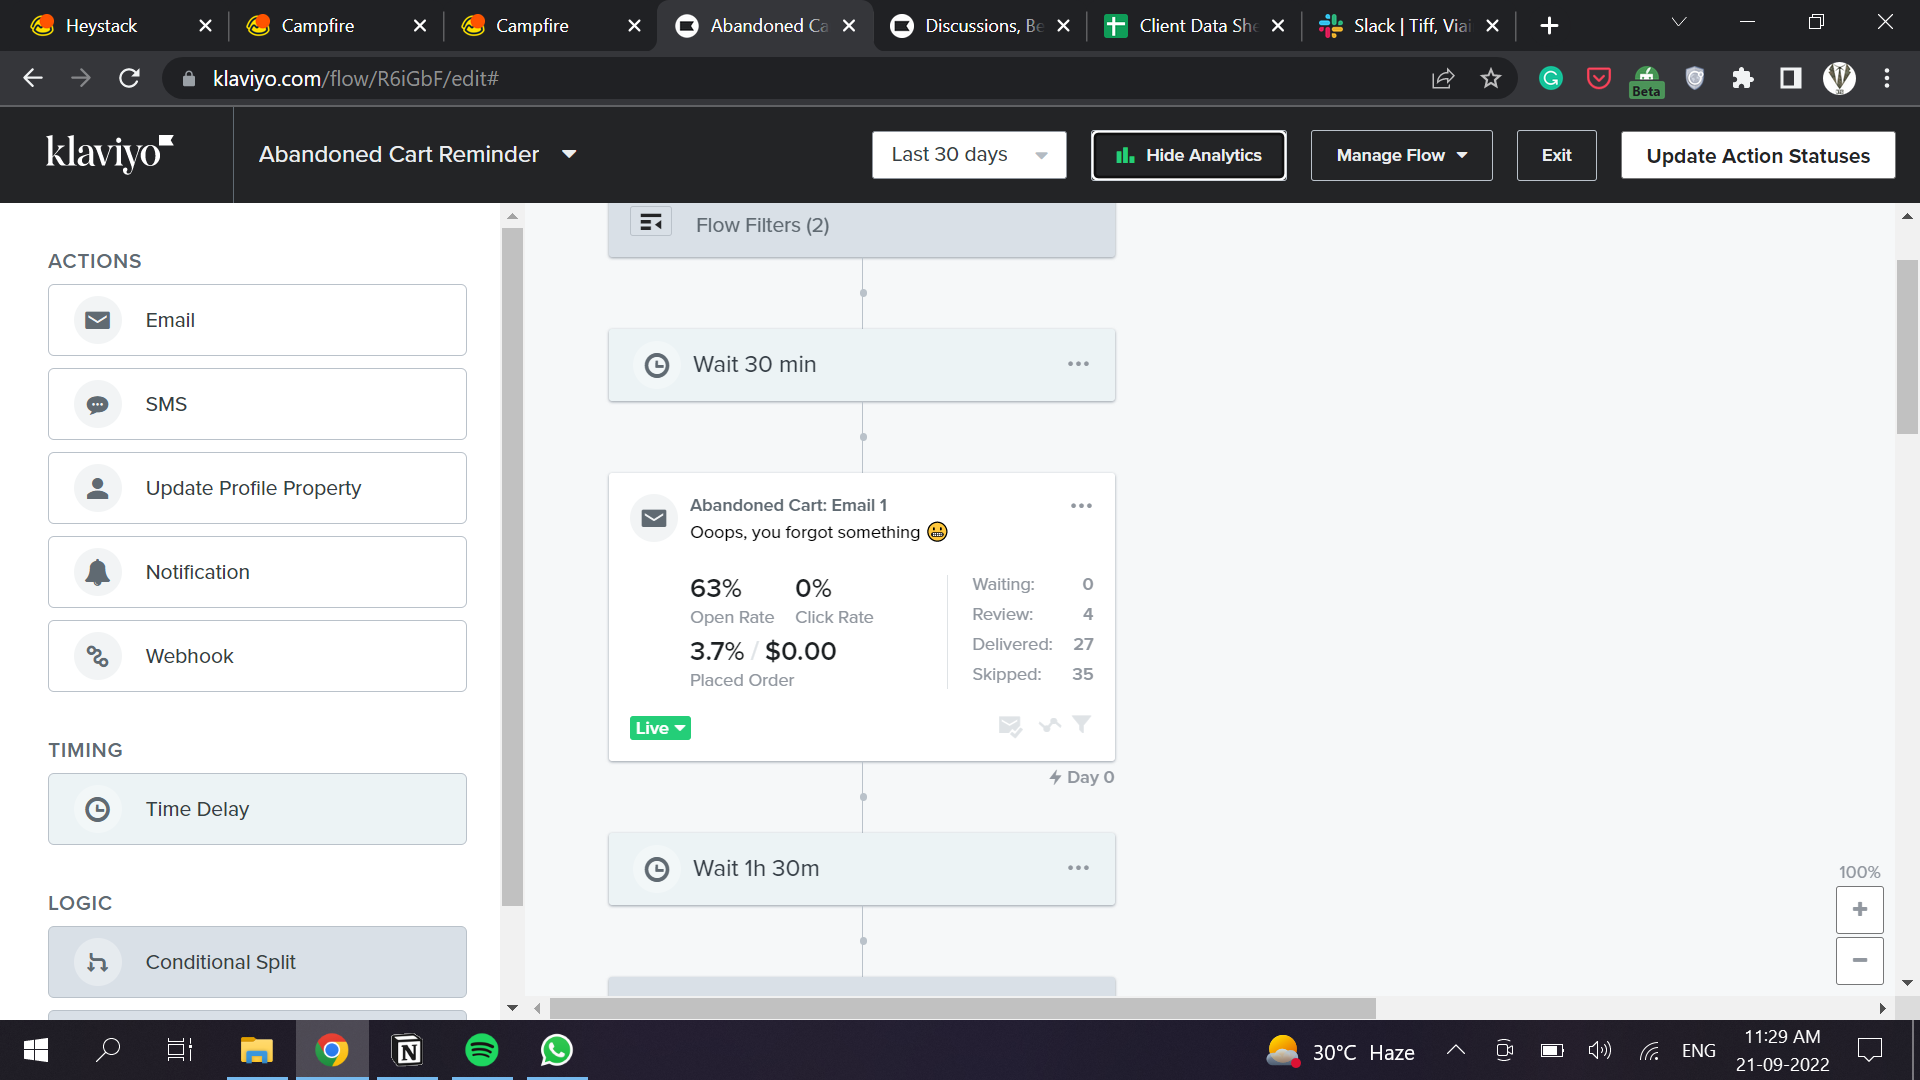Click the Webhook icon in Actions
This screenshot has height=1080, width=1920.
tap(98, 656)
